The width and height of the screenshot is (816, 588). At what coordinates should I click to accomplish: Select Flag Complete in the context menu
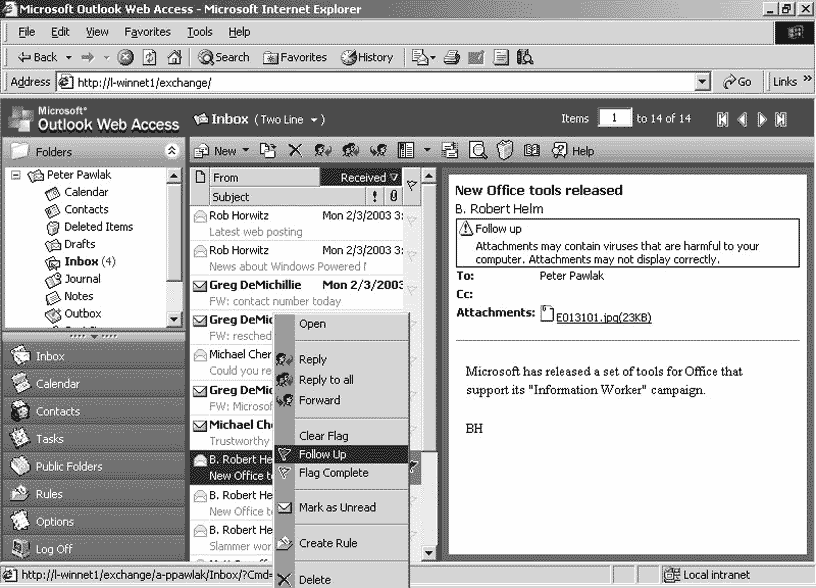tap(341, 472)
